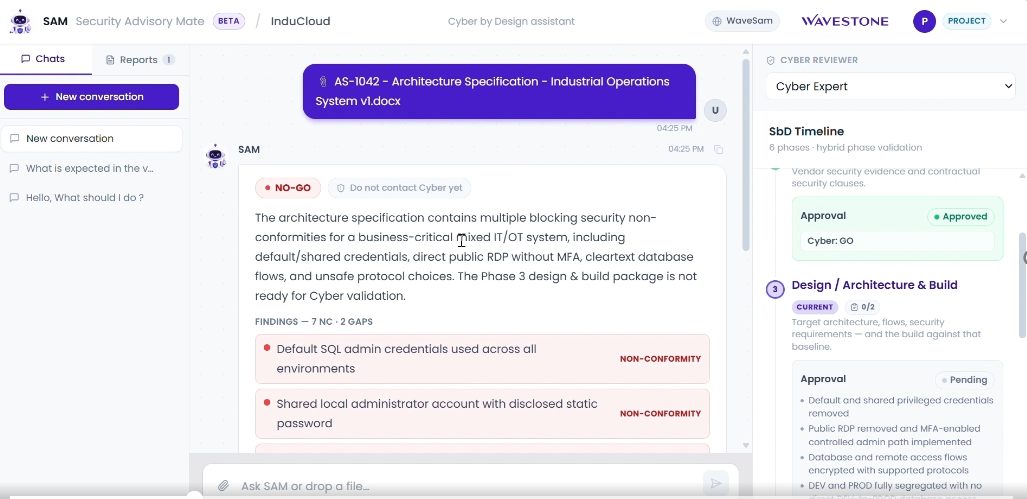Switch to the Reports tab

140,60
